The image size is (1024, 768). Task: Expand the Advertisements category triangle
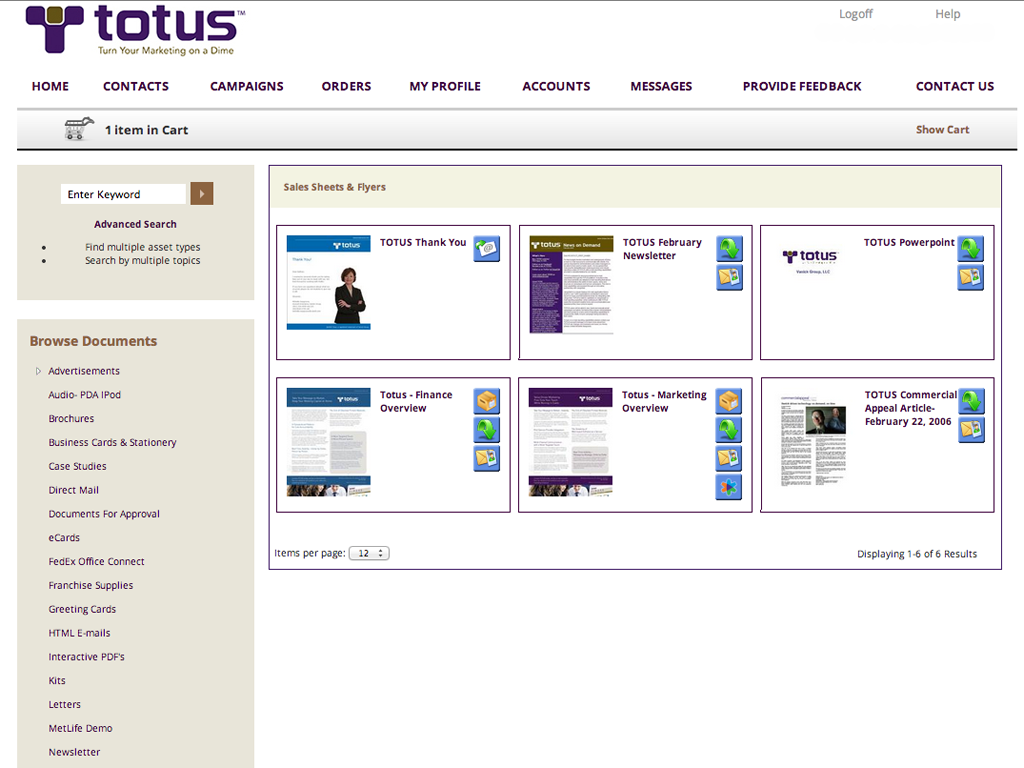tap(38, 371)
